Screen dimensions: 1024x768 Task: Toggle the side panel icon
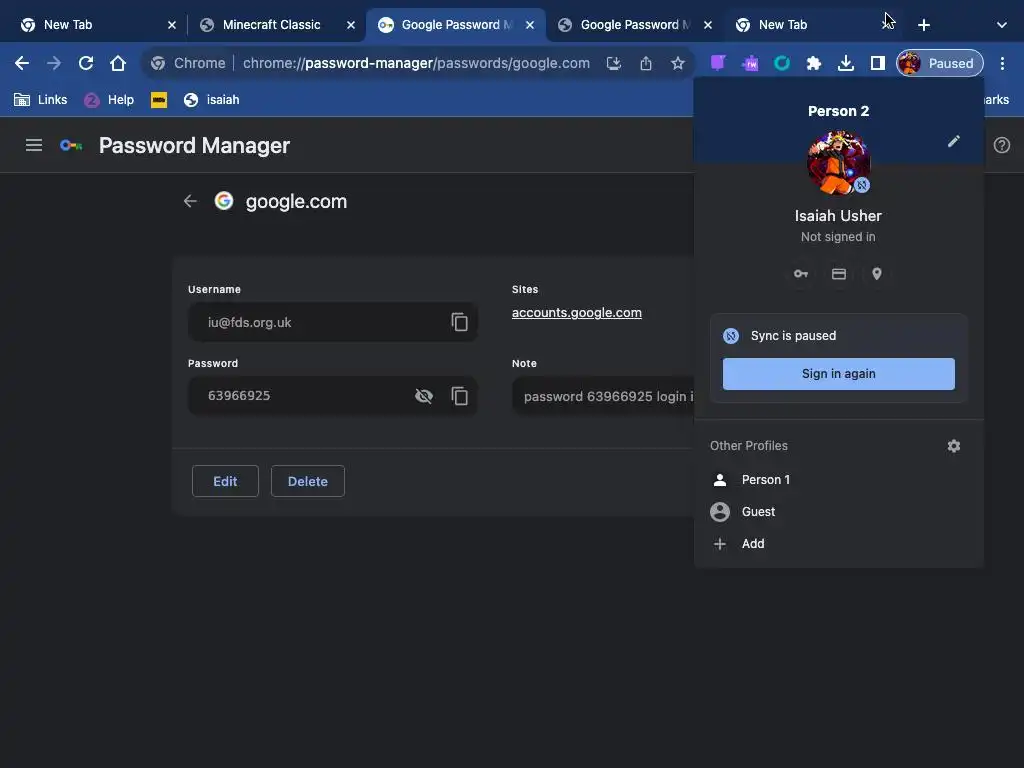tap(878, 63)
